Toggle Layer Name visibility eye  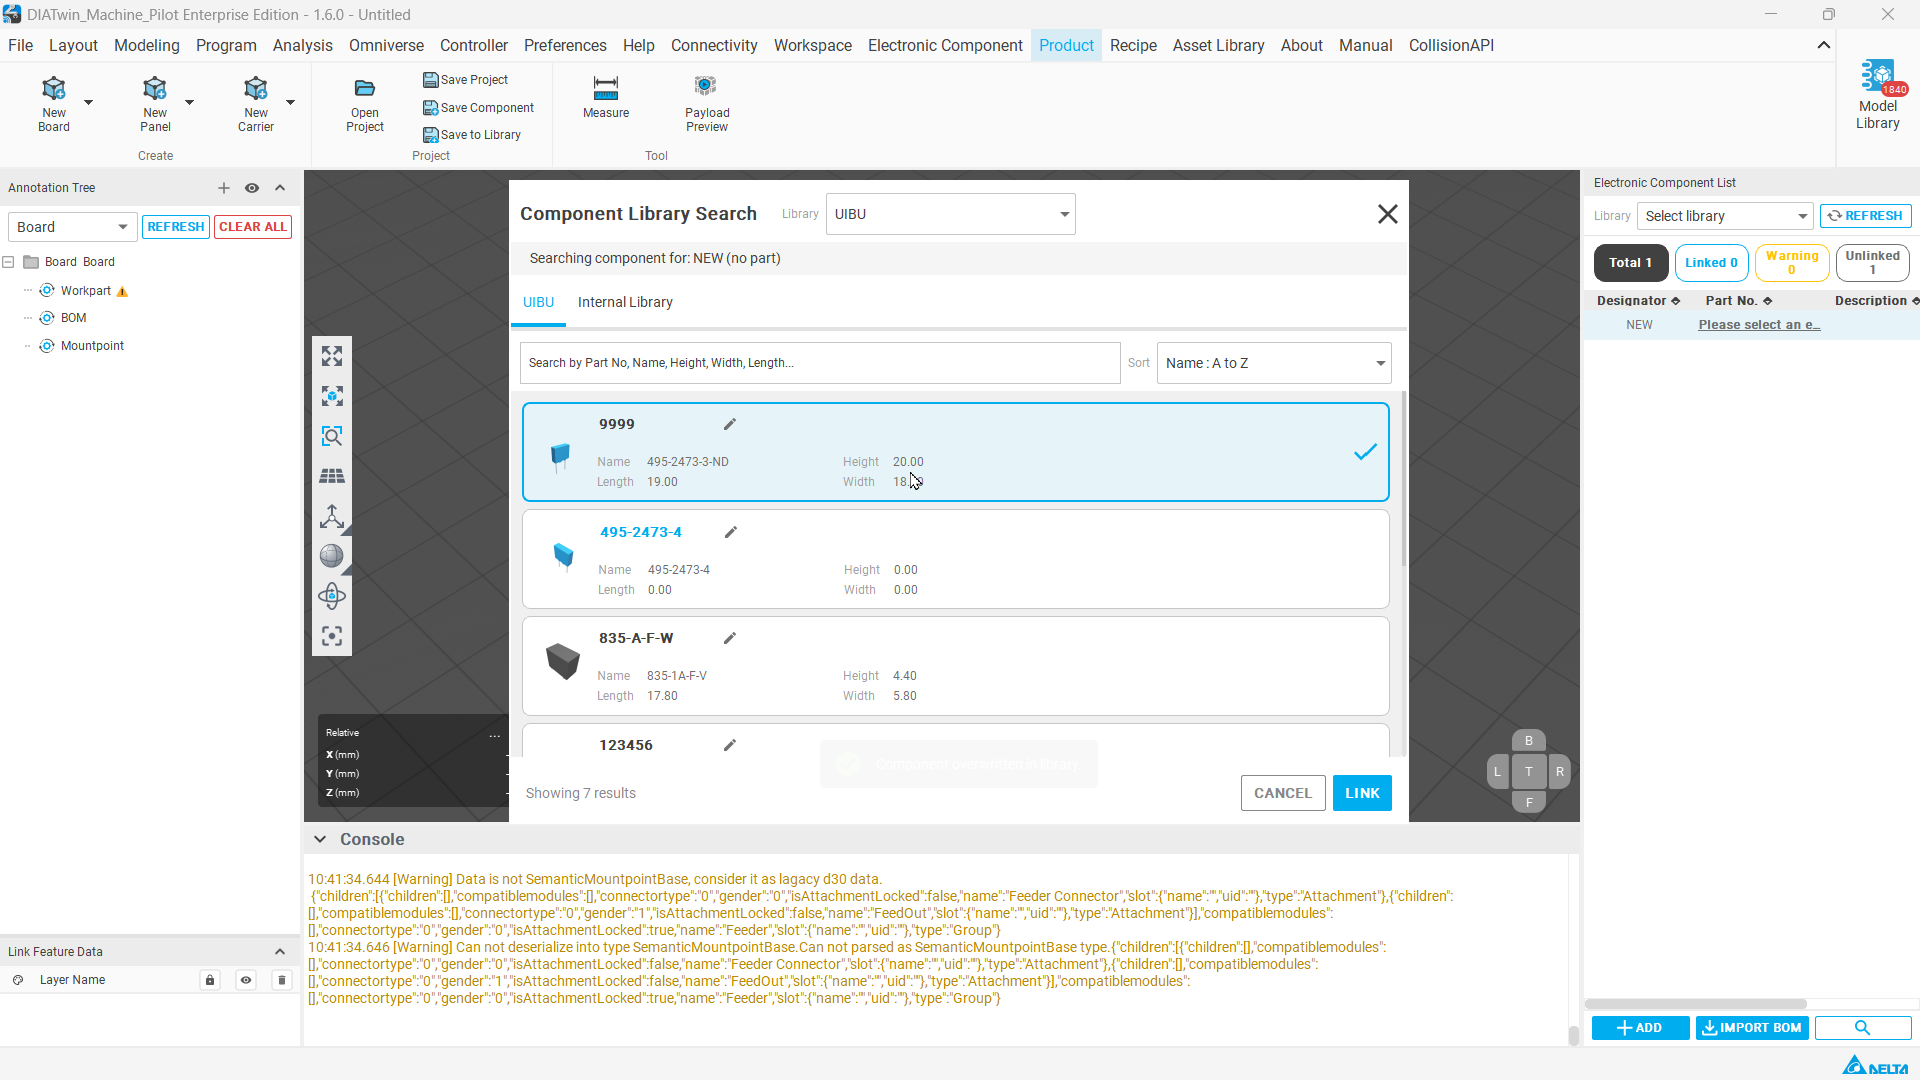246,980
